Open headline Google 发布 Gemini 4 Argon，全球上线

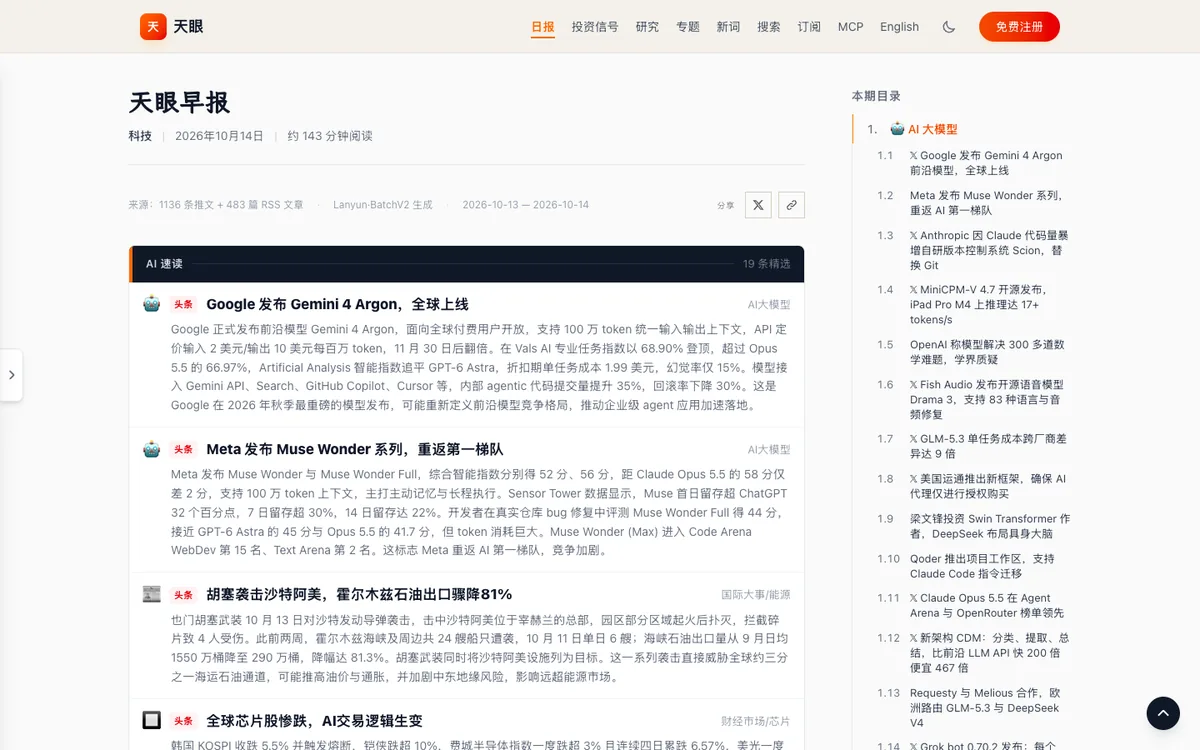click(337, 304)
